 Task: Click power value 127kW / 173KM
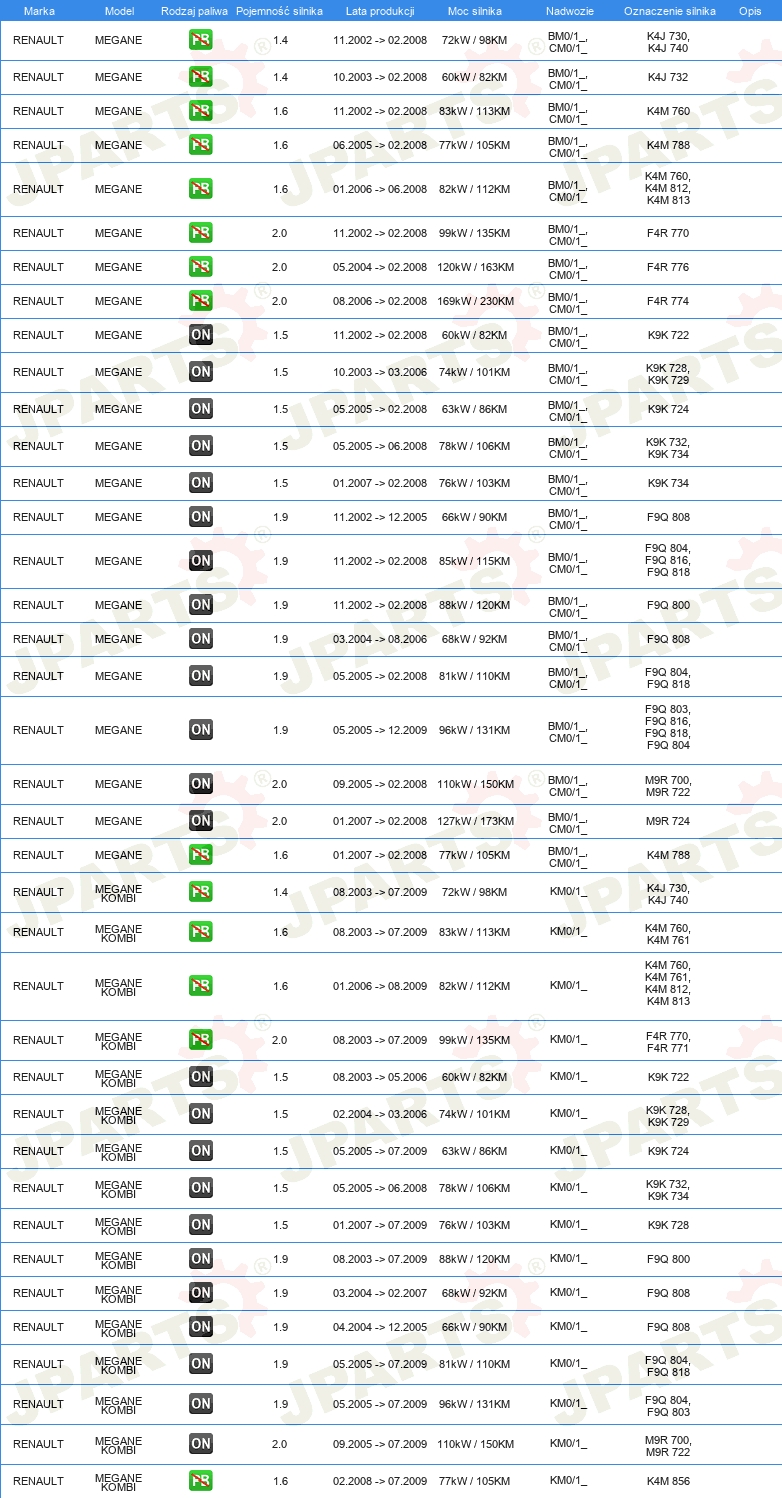click(x=475, y=821)
